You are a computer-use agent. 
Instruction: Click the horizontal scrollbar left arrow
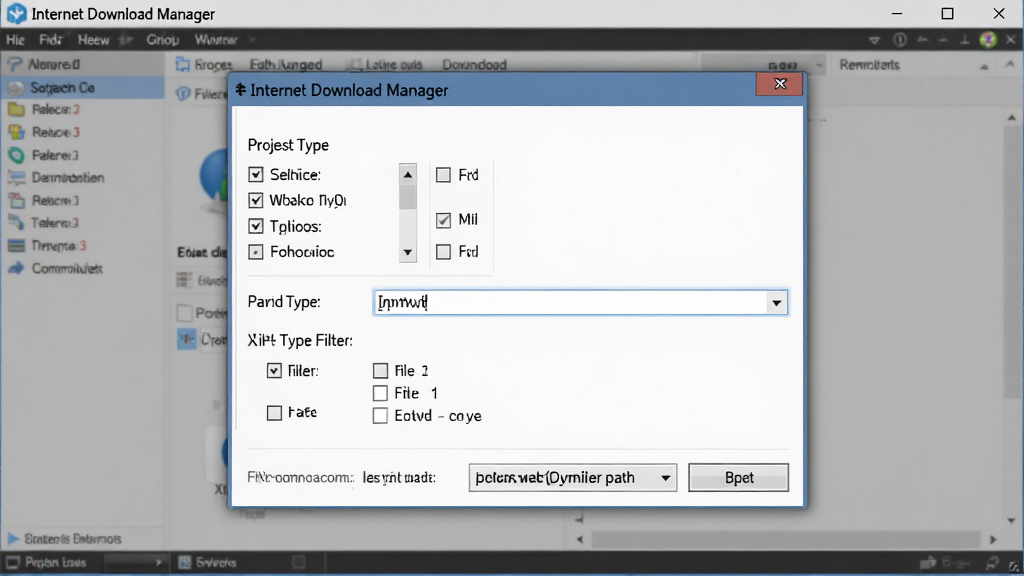tap(580, 539)
